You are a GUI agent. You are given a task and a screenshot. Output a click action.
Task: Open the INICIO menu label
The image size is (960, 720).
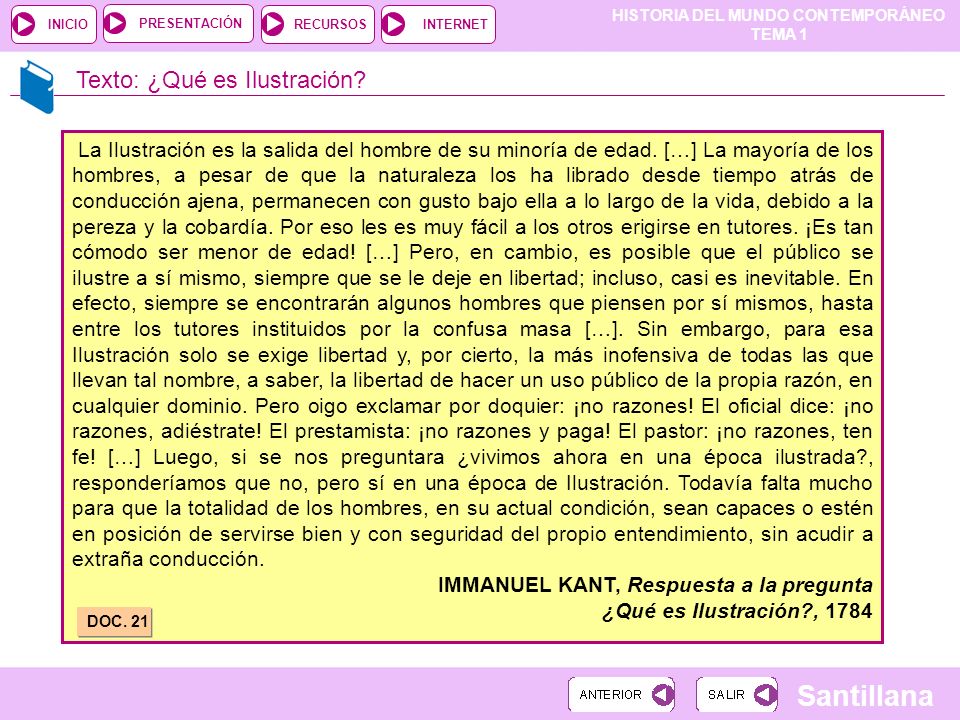point(68,24)
